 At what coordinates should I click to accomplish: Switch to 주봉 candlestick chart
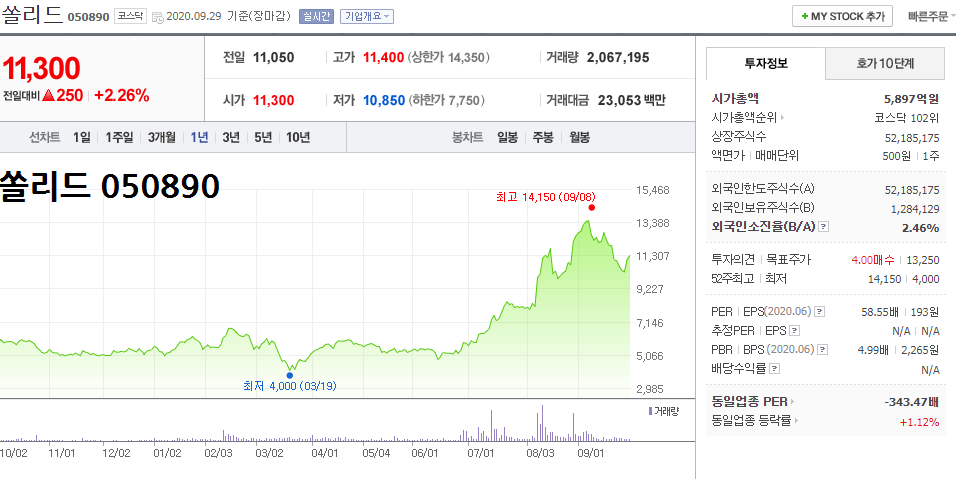[543, 137]
